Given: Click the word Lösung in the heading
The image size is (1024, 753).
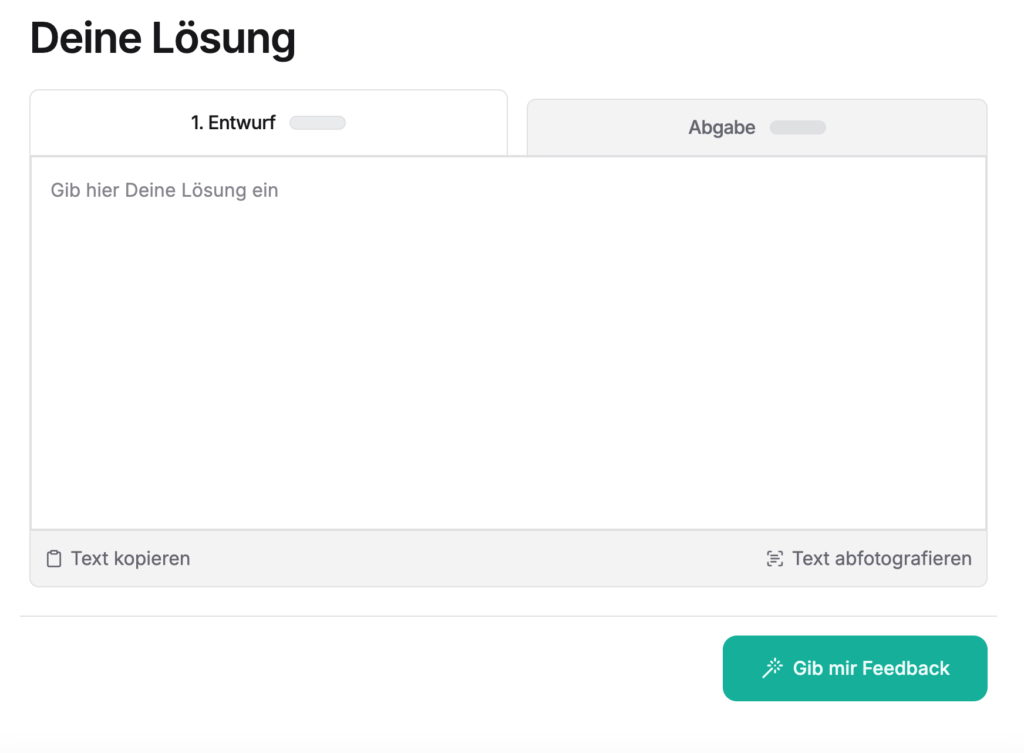Looking at the screenshot, I should 224,38.
